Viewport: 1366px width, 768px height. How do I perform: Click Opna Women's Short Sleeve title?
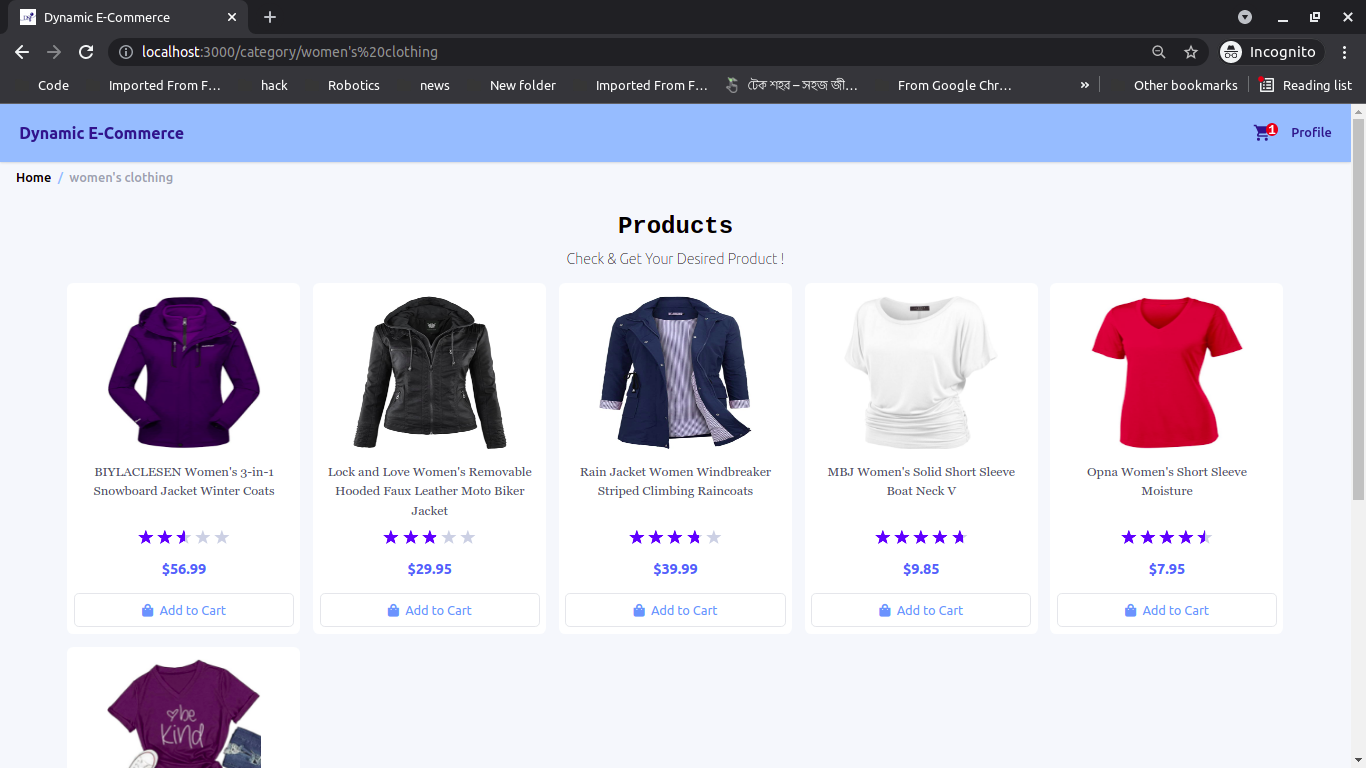[1167, 481]
